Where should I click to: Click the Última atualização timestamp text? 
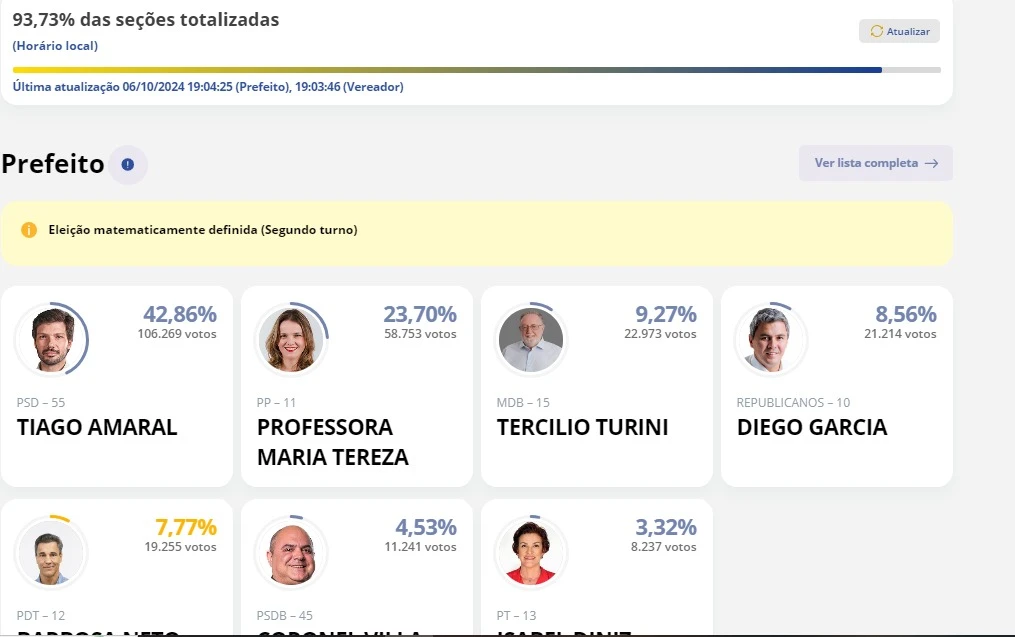pyautogui.click(x=208, y=87)
